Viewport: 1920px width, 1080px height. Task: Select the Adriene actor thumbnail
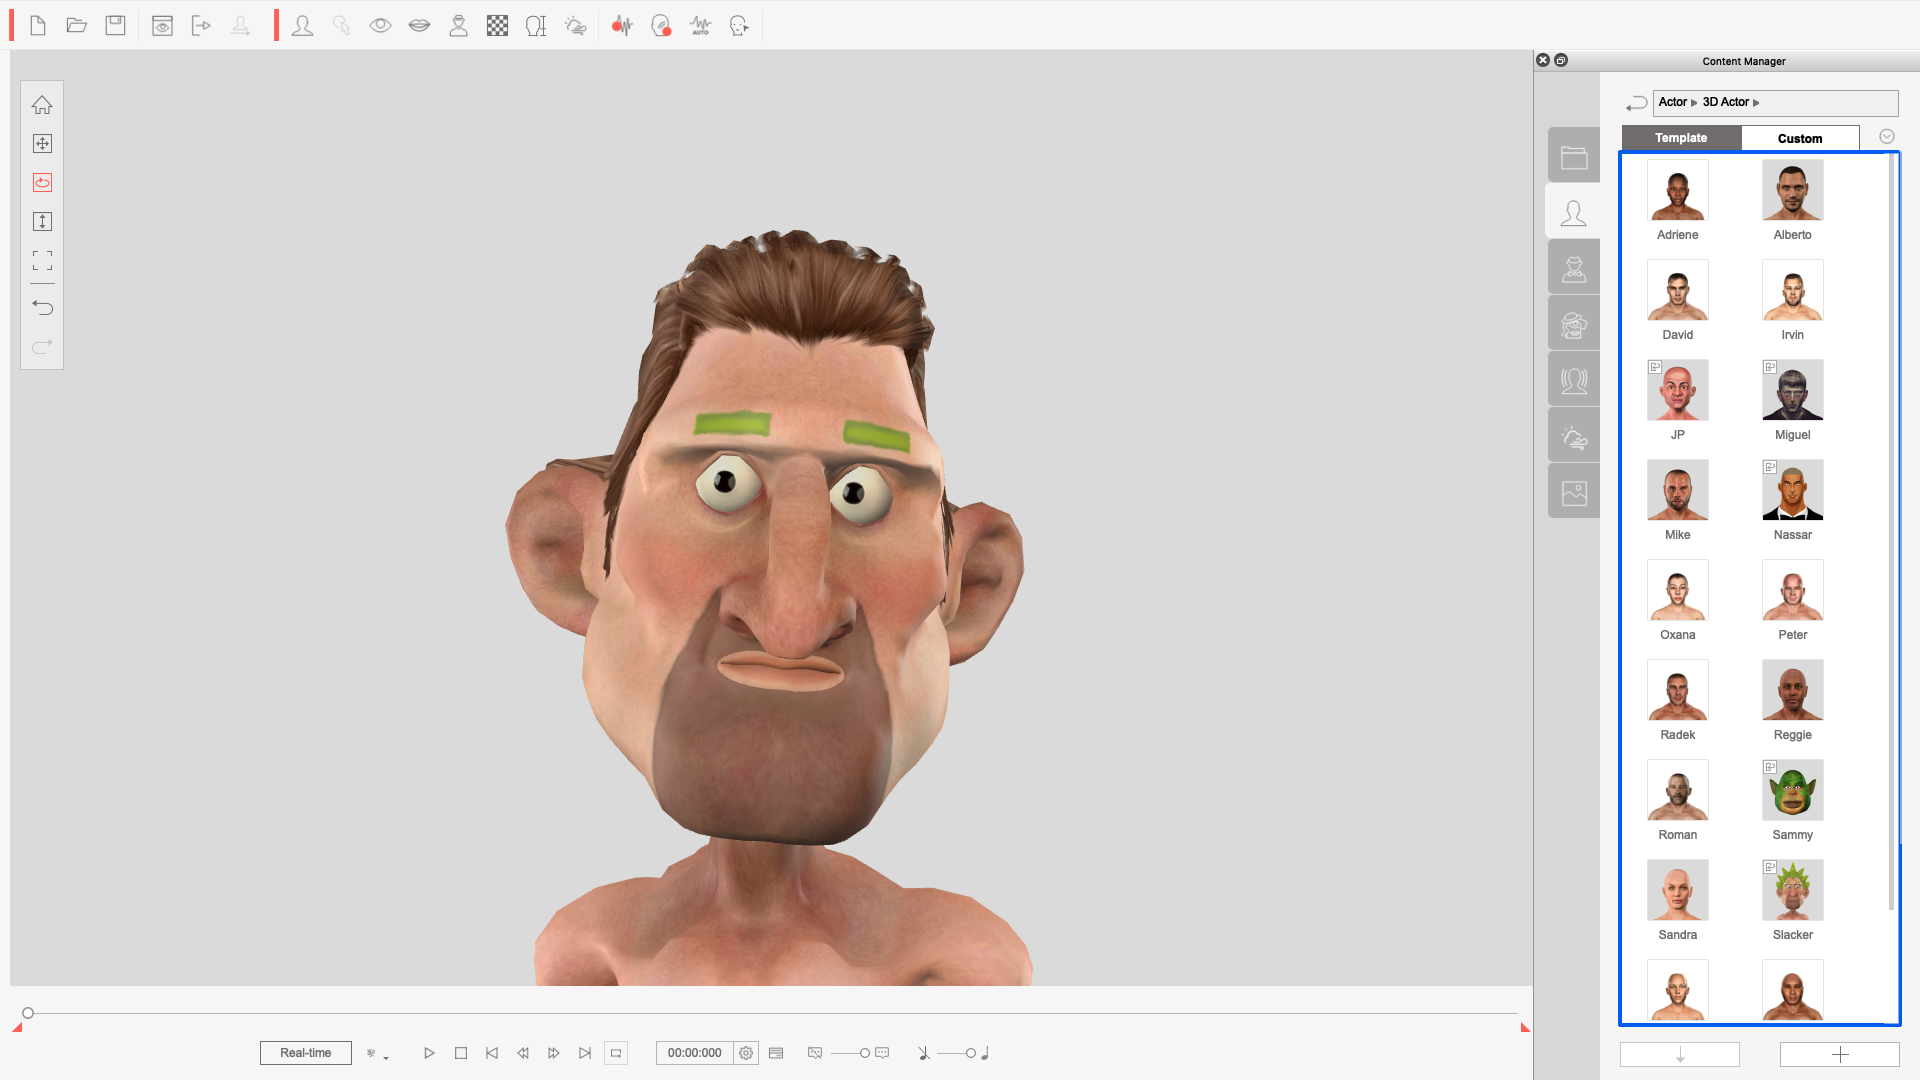pos(1678,190)
